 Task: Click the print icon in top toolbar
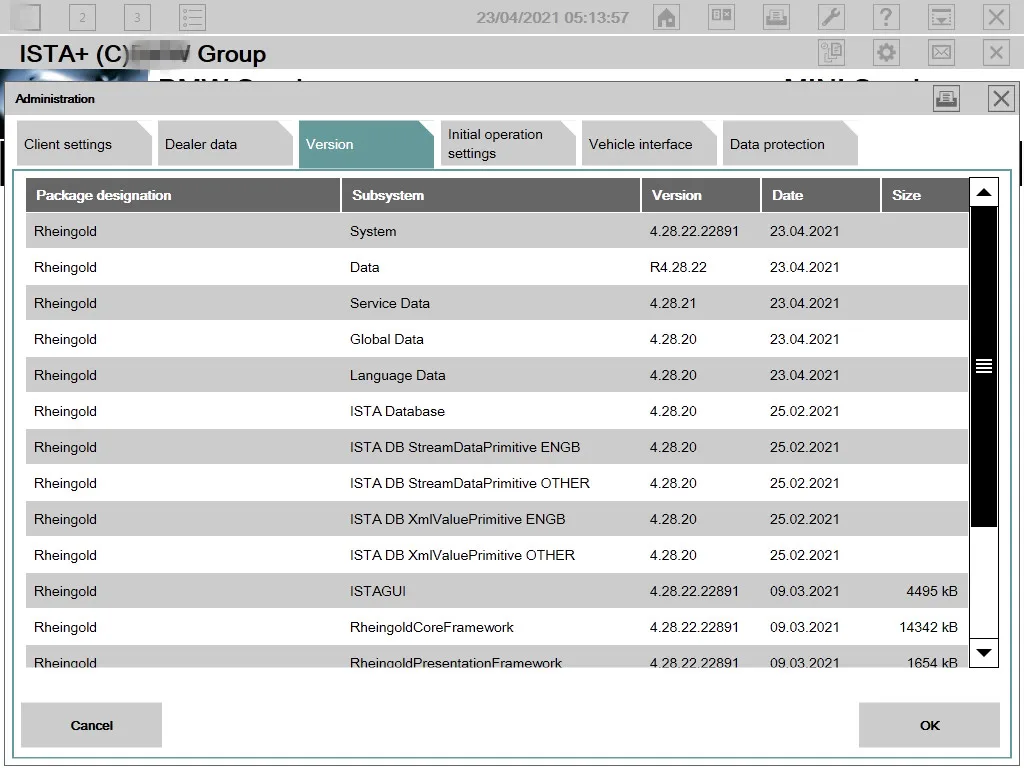[x=776, y=17]
